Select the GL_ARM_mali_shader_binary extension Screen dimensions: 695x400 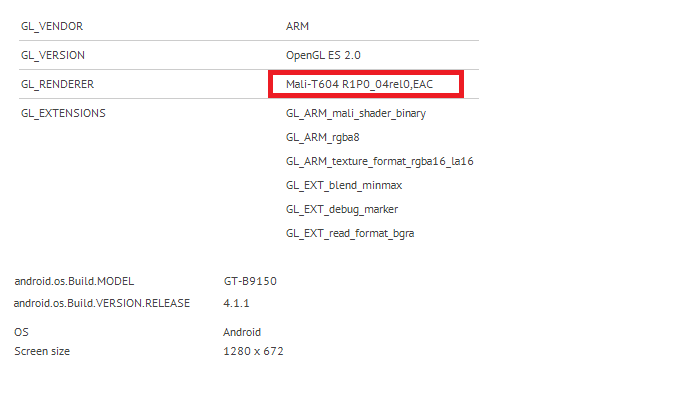(355, 113)
